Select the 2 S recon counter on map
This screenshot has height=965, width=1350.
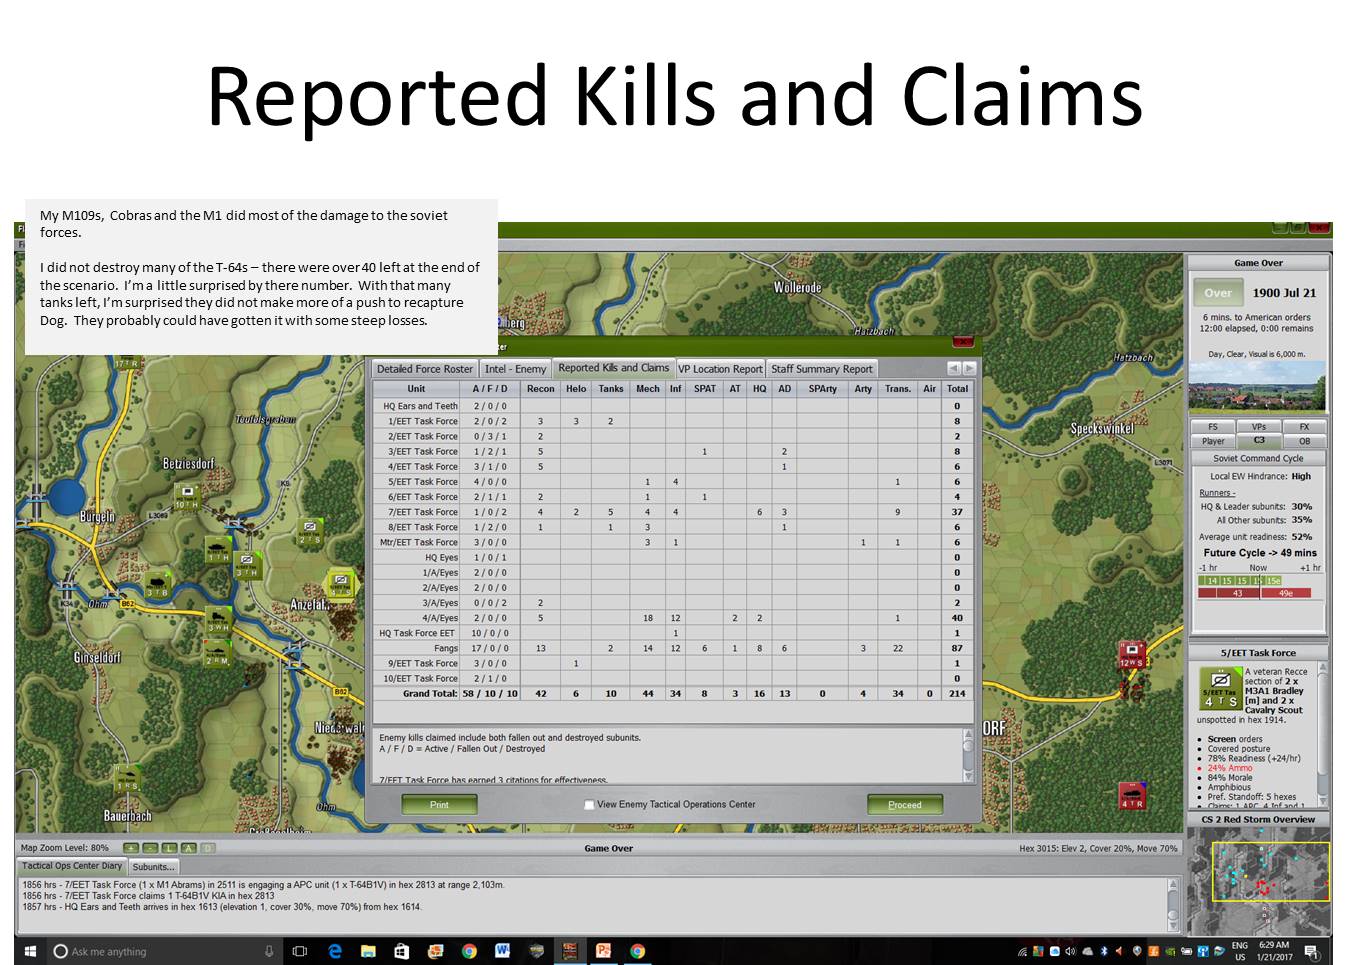point(309,532)
